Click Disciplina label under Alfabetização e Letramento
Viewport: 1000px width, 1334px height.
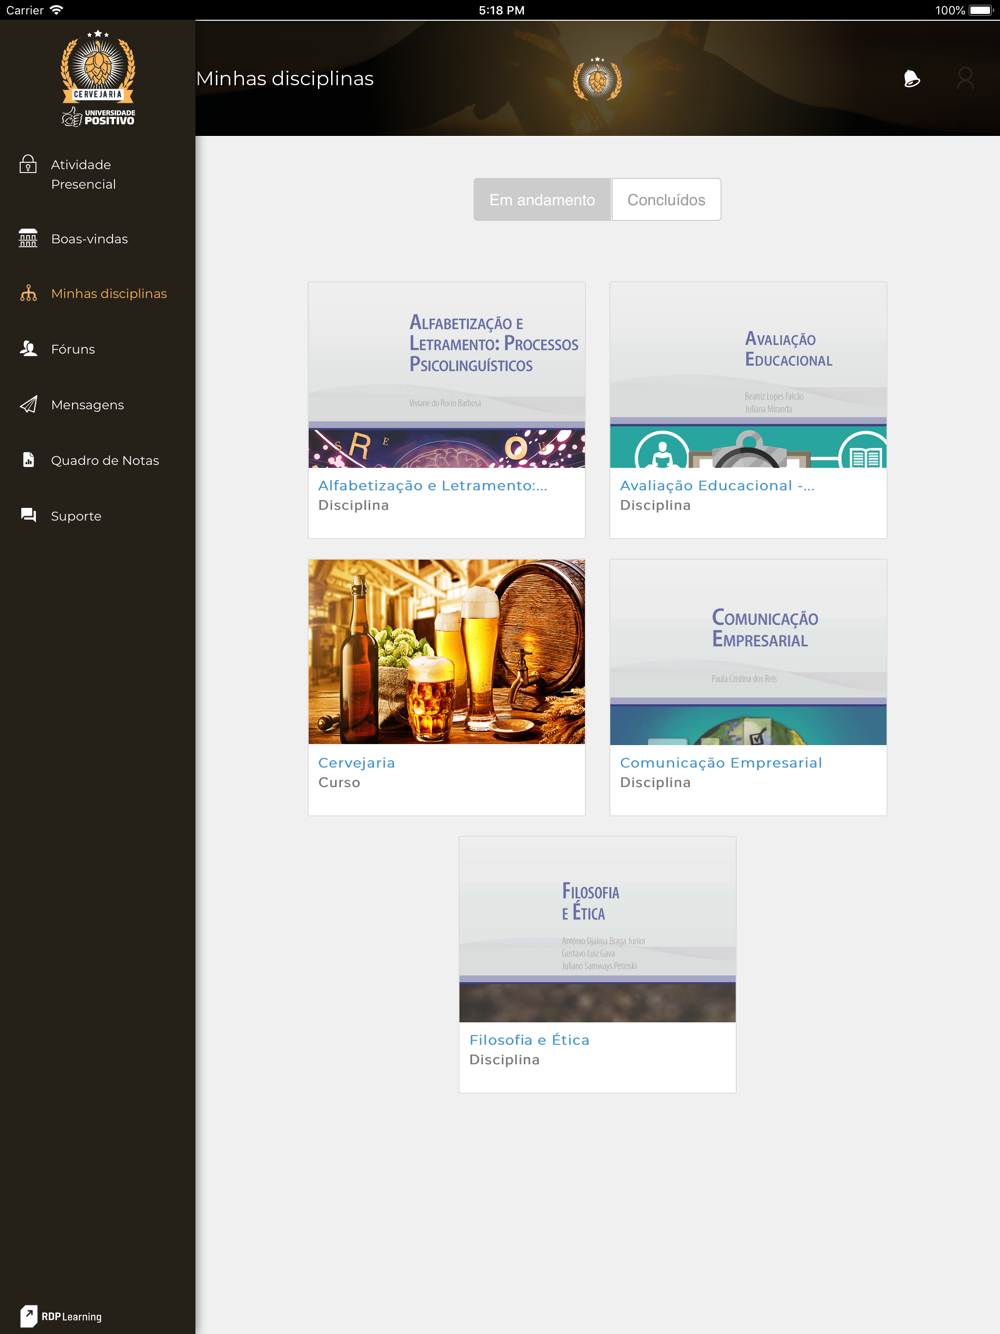(354, 505)
